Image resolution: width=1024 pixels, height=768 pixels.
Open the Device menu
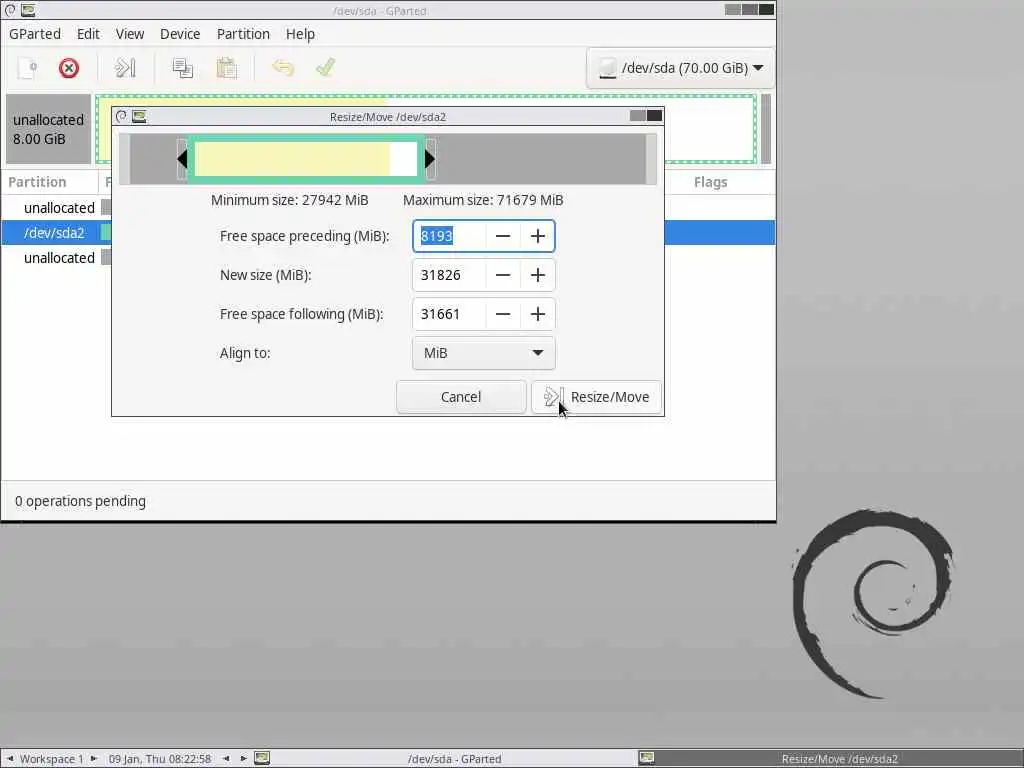pos(180,34)
